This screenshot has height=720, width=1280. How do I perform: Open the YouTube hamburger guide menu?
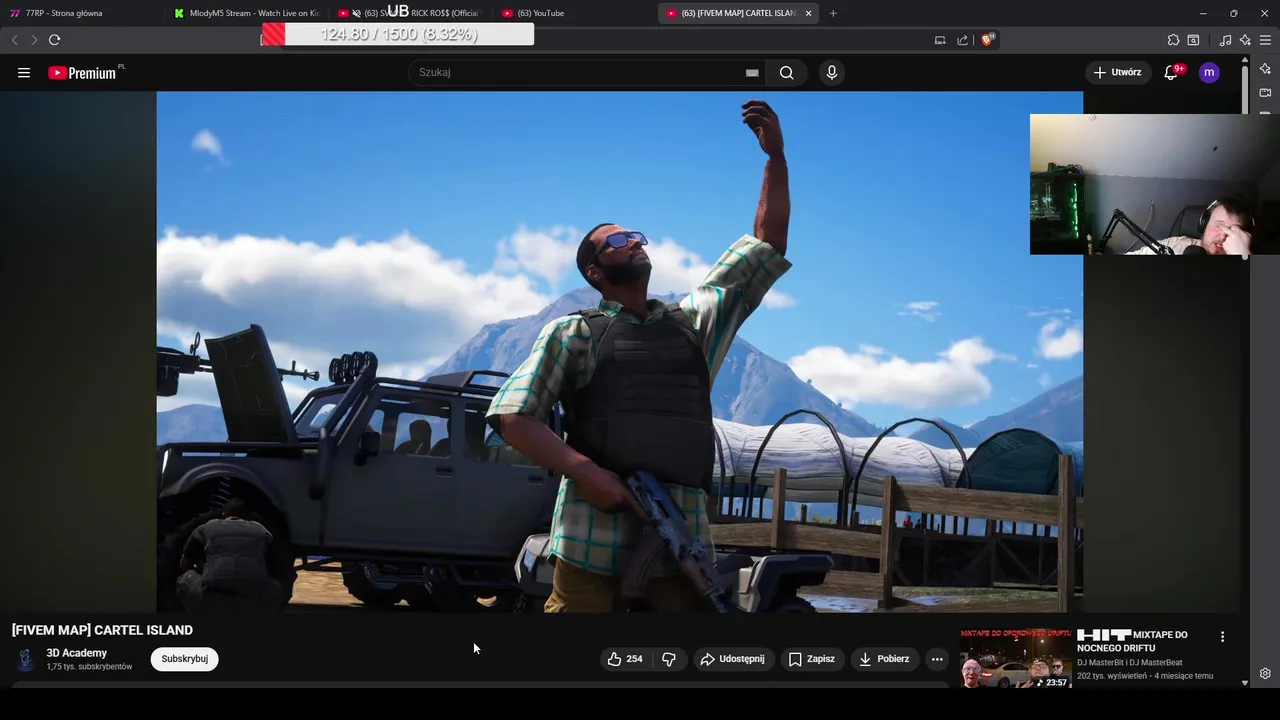tap(24, 73)
